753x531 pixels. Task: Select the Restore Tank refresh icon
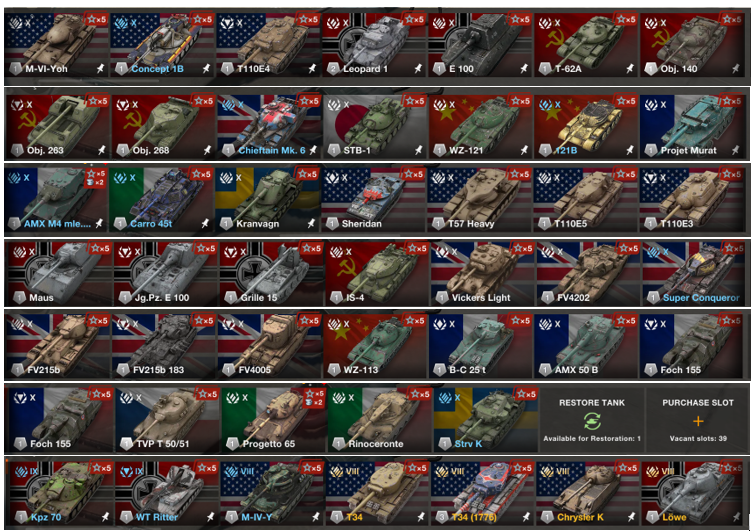(x=592, y=421)
